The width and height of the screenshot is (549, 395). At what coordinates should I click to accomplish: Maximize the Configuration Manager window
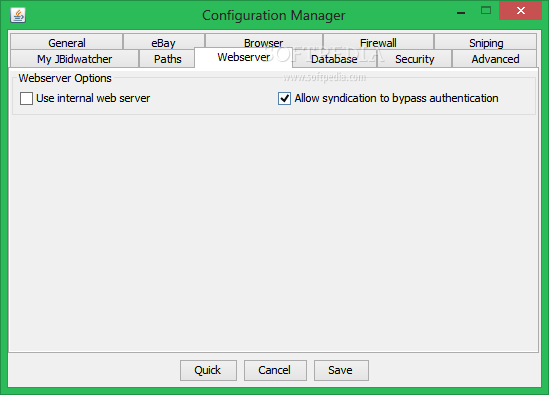486,11
